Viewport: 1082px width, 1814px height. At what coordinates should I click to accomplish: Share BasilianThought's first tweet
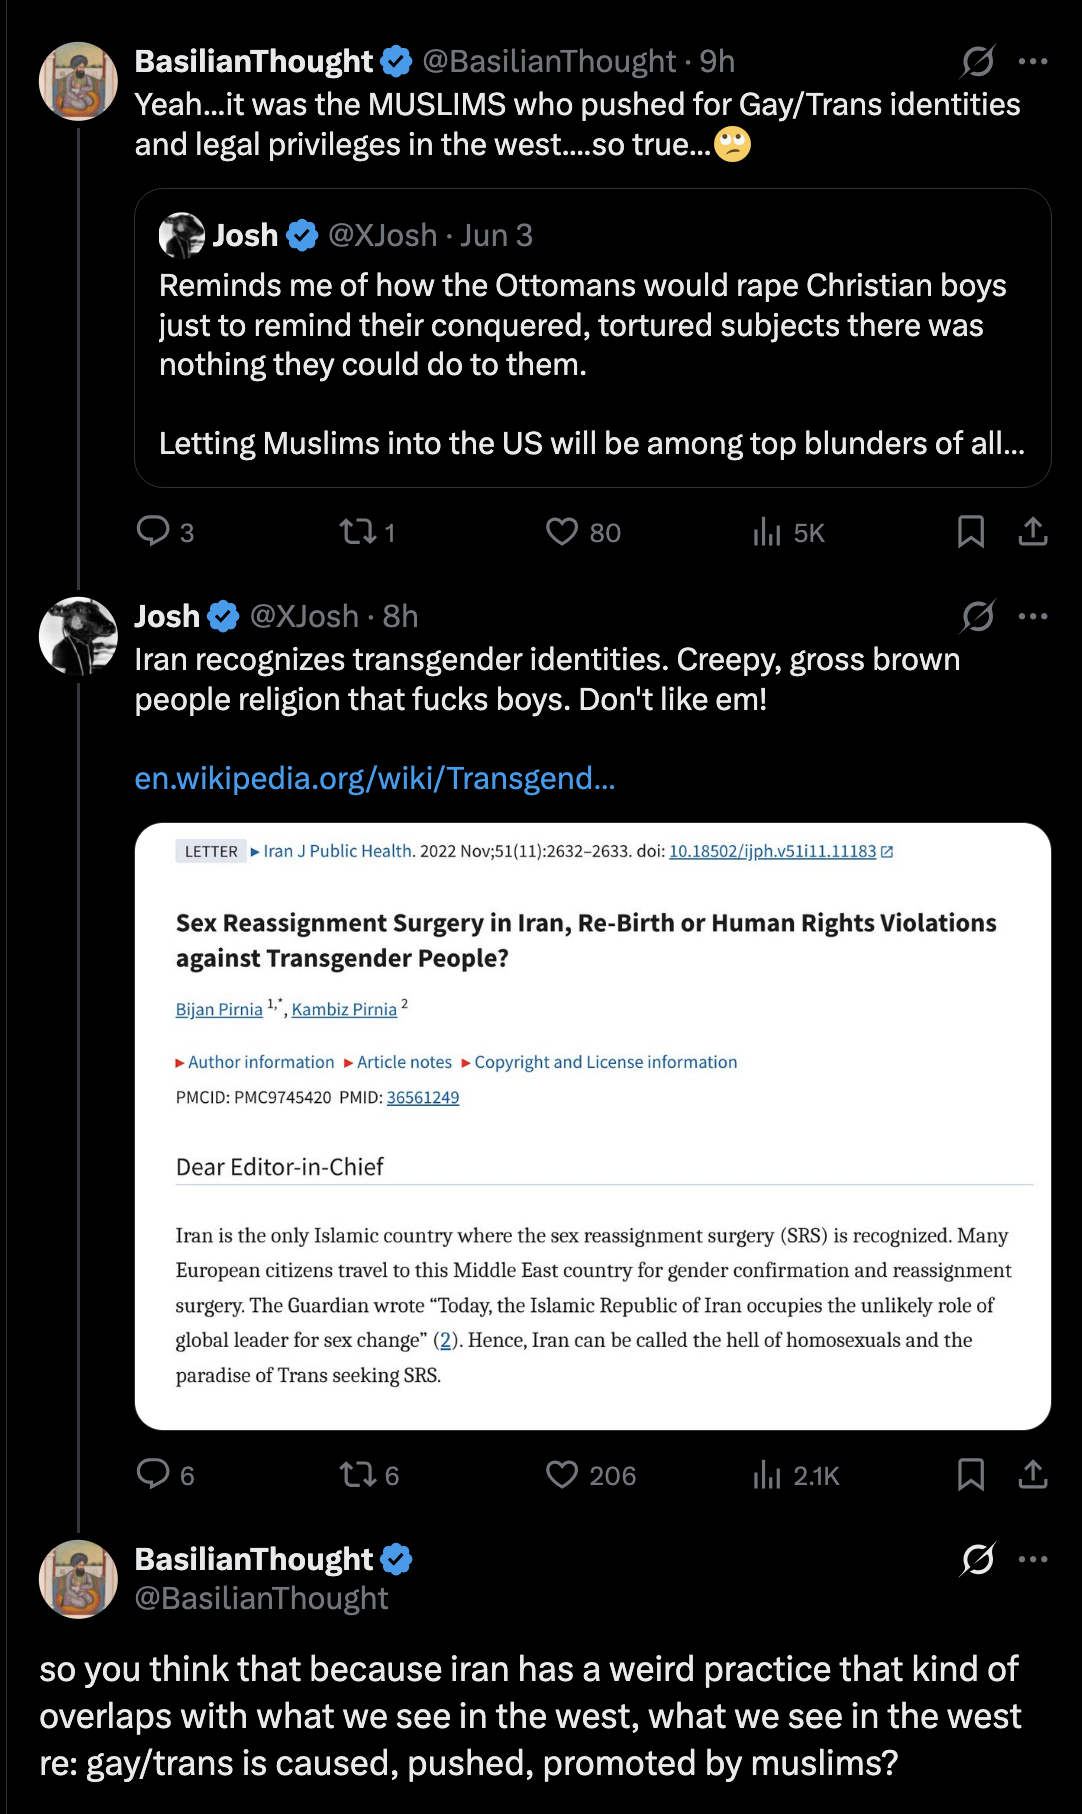tap(1033, 532)
